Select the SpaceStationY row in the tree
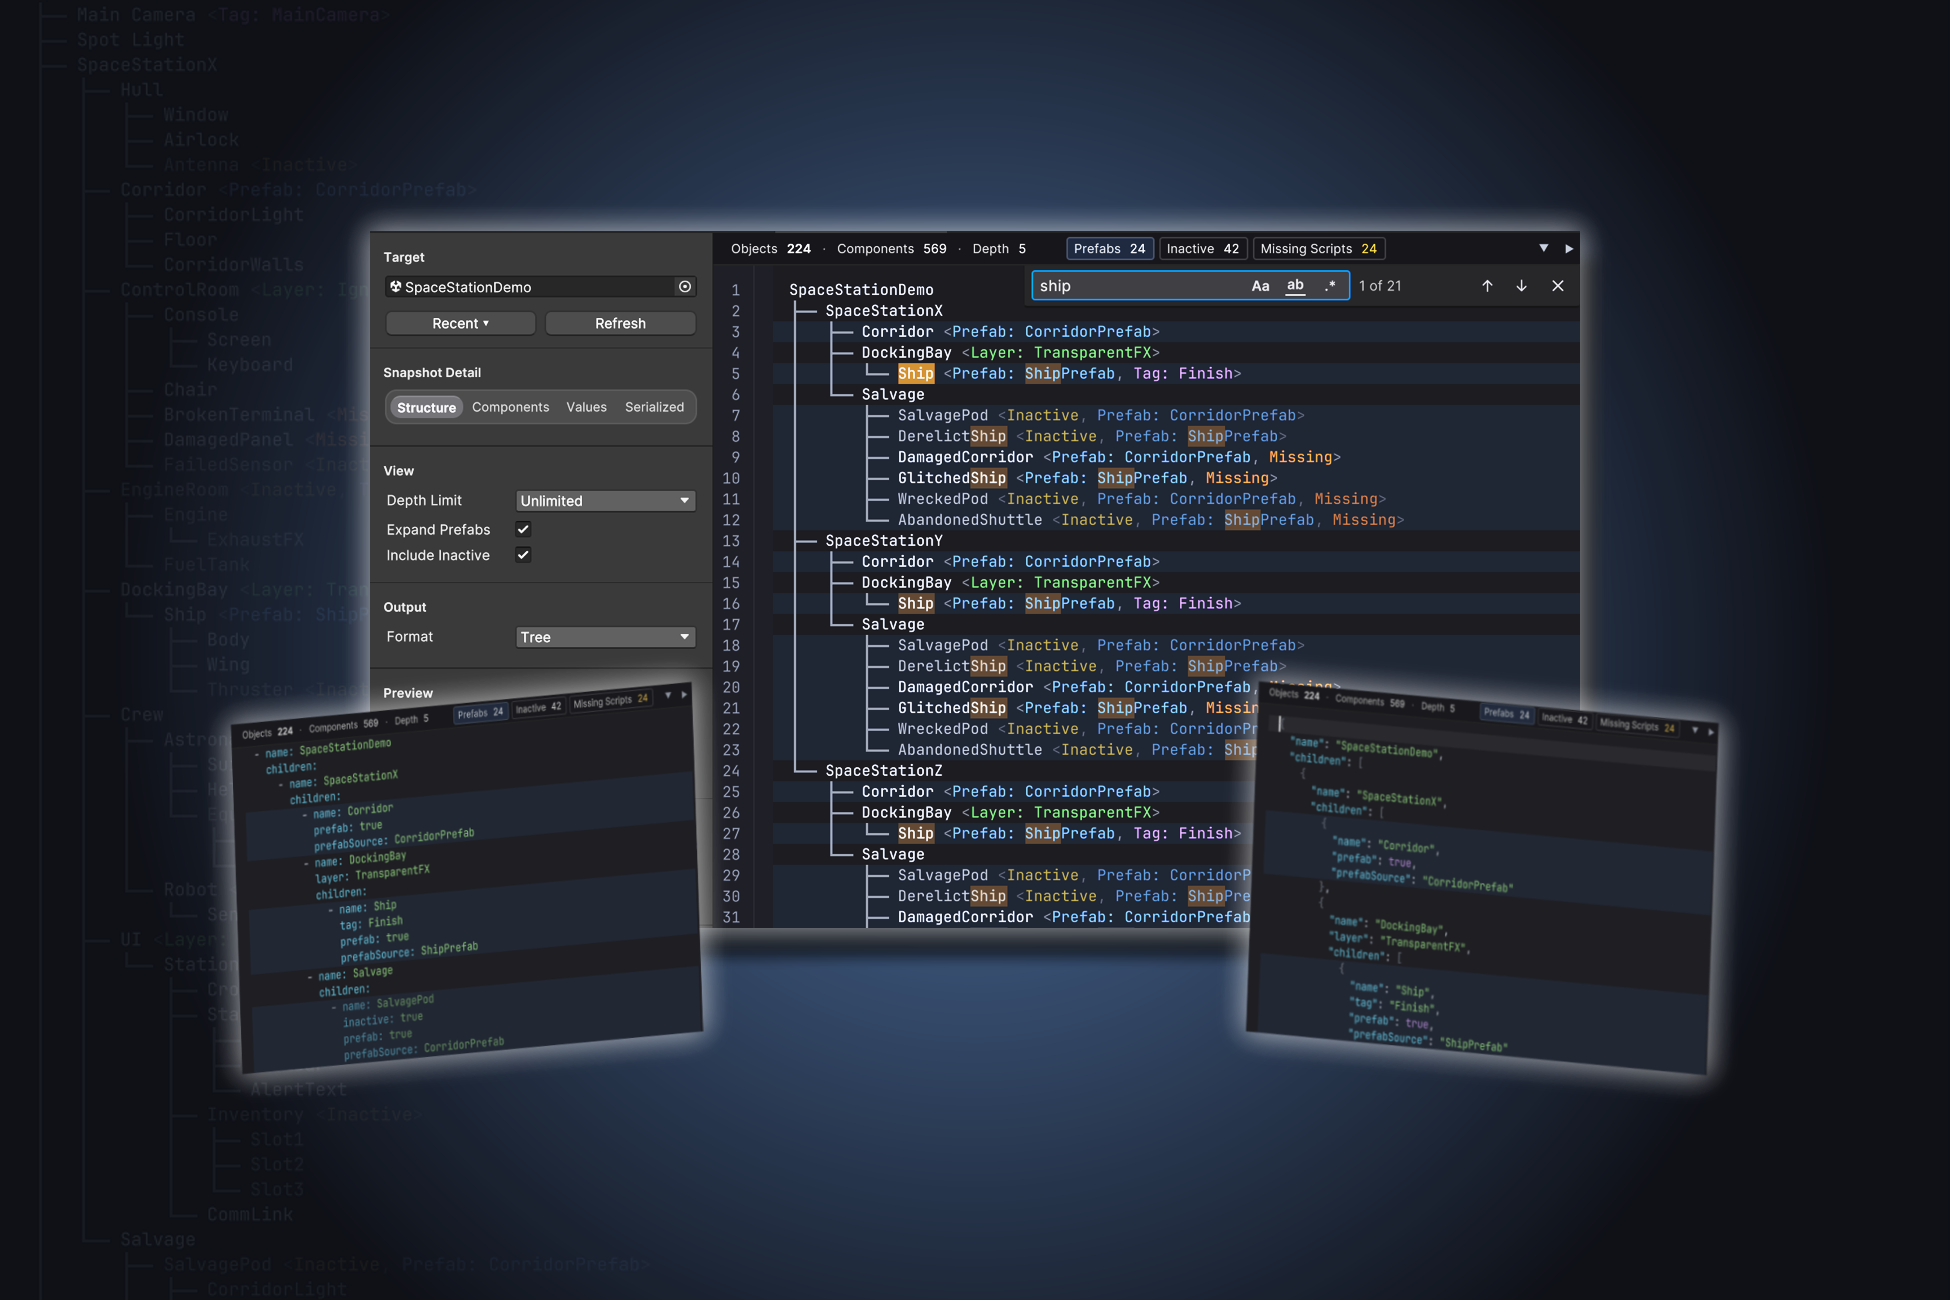Image resolution: width=1950 pixels, height=1300 pixels. click(x=884, y=541)
